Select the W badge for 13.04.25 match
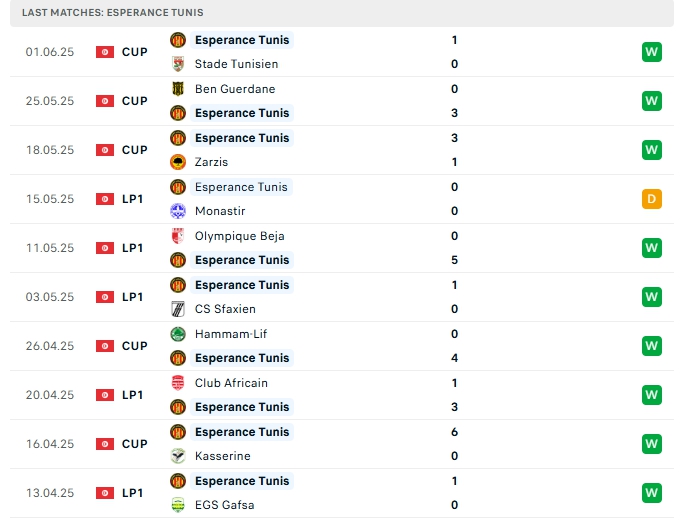685x522 pixels. point(652,493)
